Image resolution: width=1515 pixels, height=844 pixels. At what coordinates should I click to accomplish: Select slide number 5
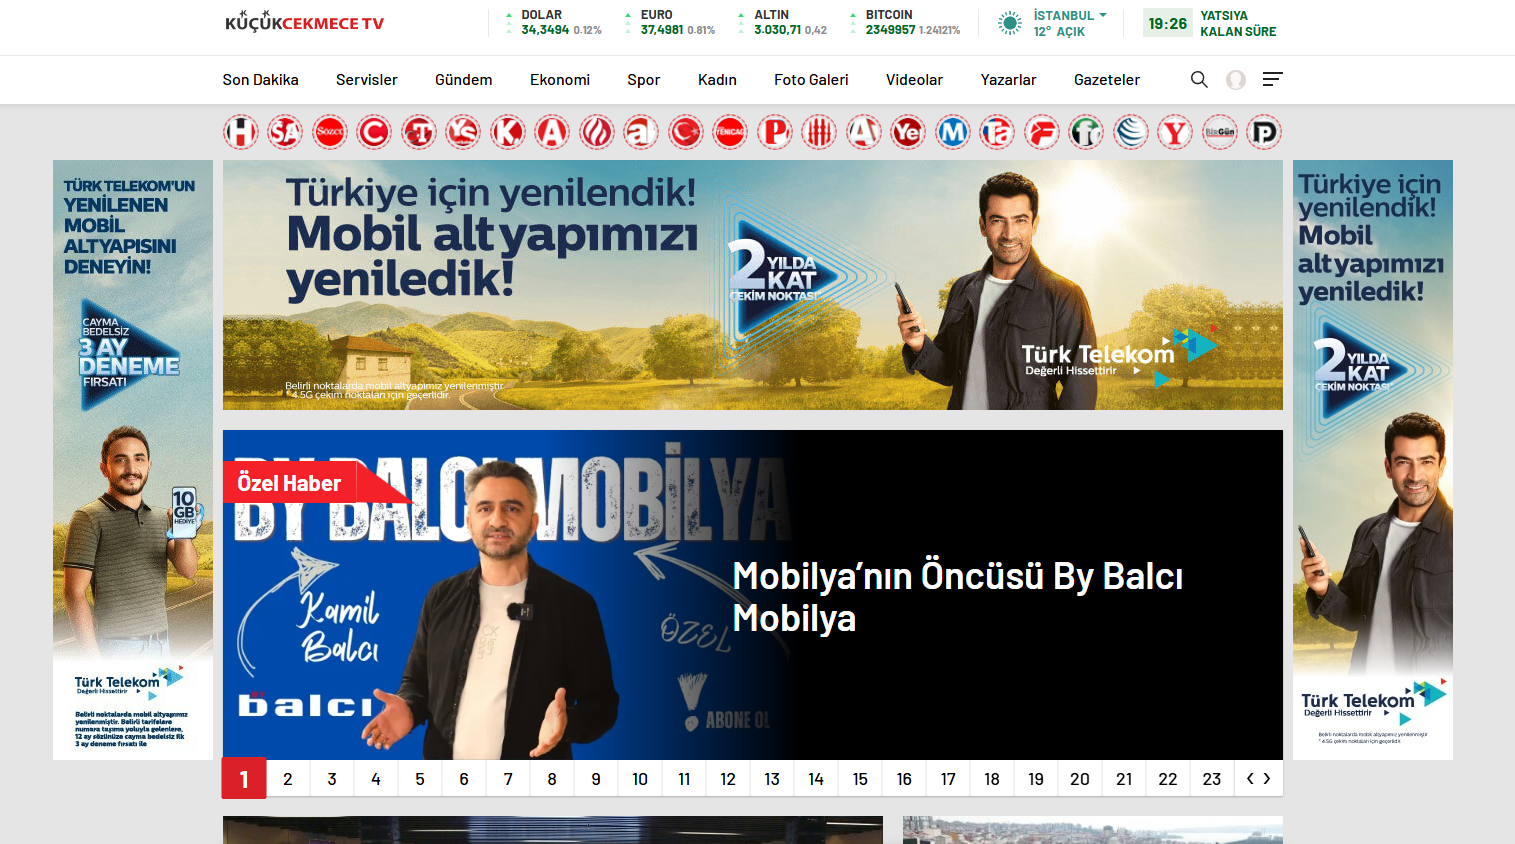click(420, 779)
